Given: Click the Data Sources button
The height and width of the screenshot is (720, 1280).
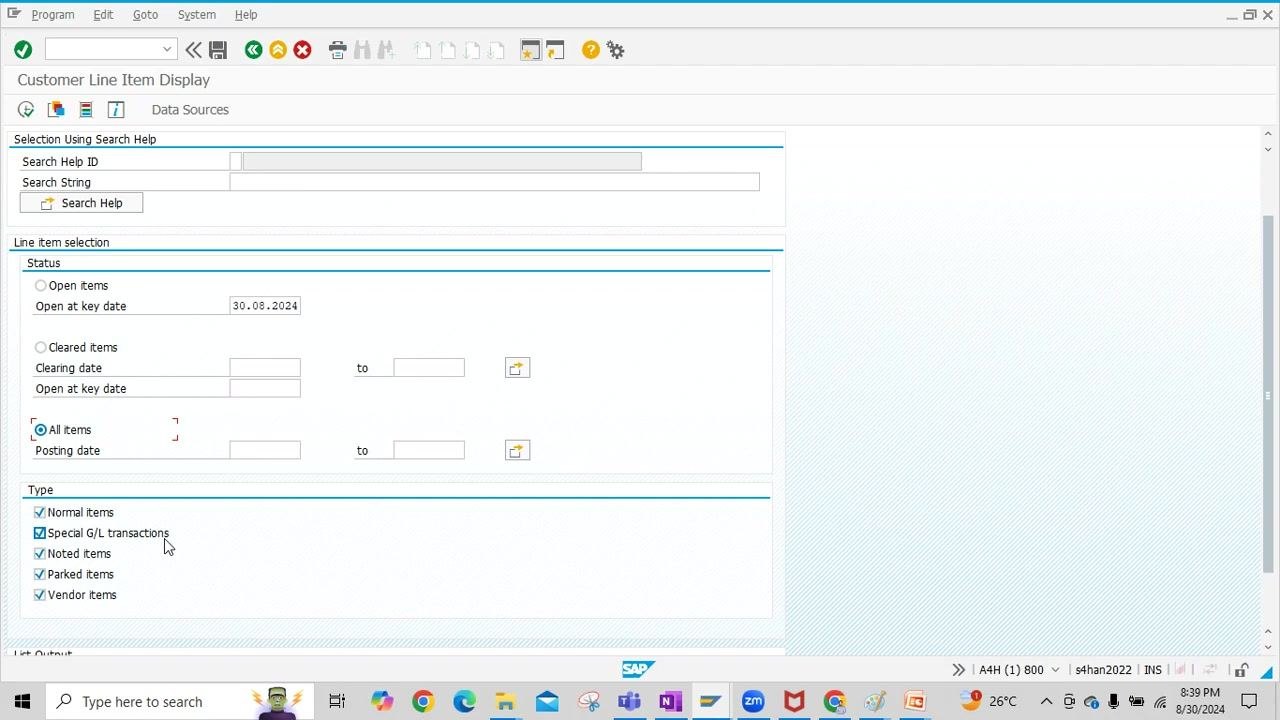Looking at the screenshot, I should [x=190, y=110].
